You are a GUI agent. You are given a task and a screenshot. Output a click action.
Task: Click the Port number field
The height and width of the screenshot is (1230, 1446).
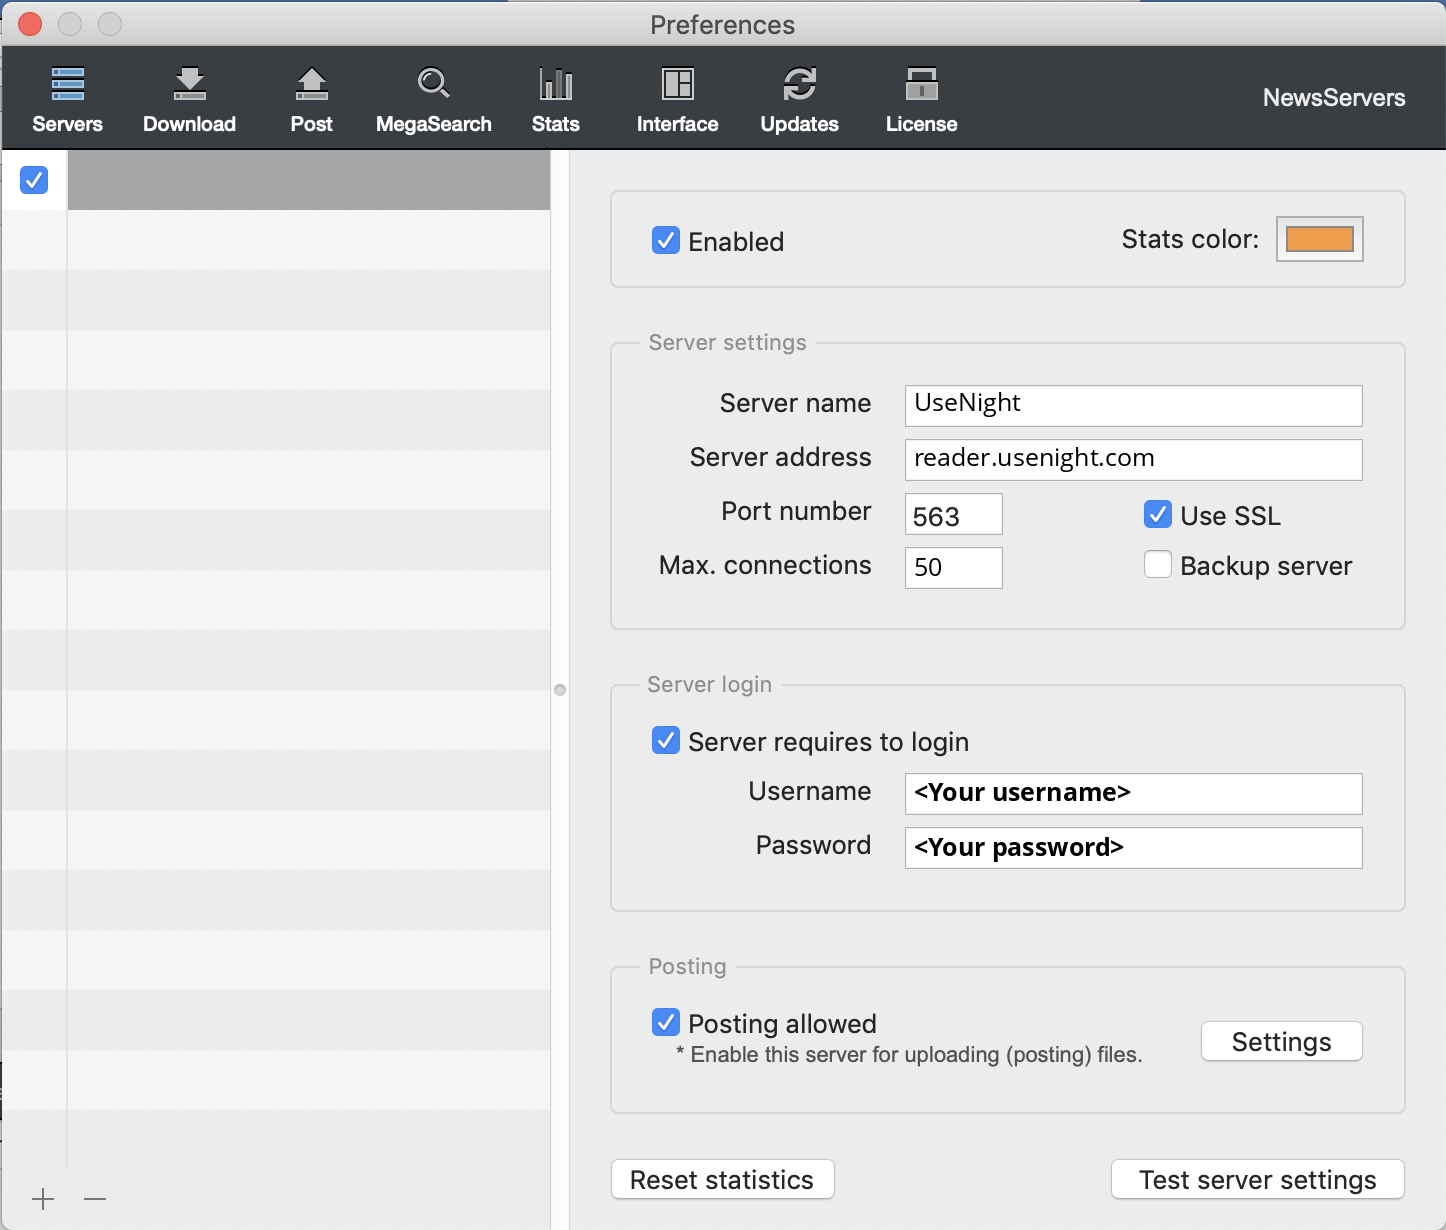pyautogui.click(x=954, y=514)
